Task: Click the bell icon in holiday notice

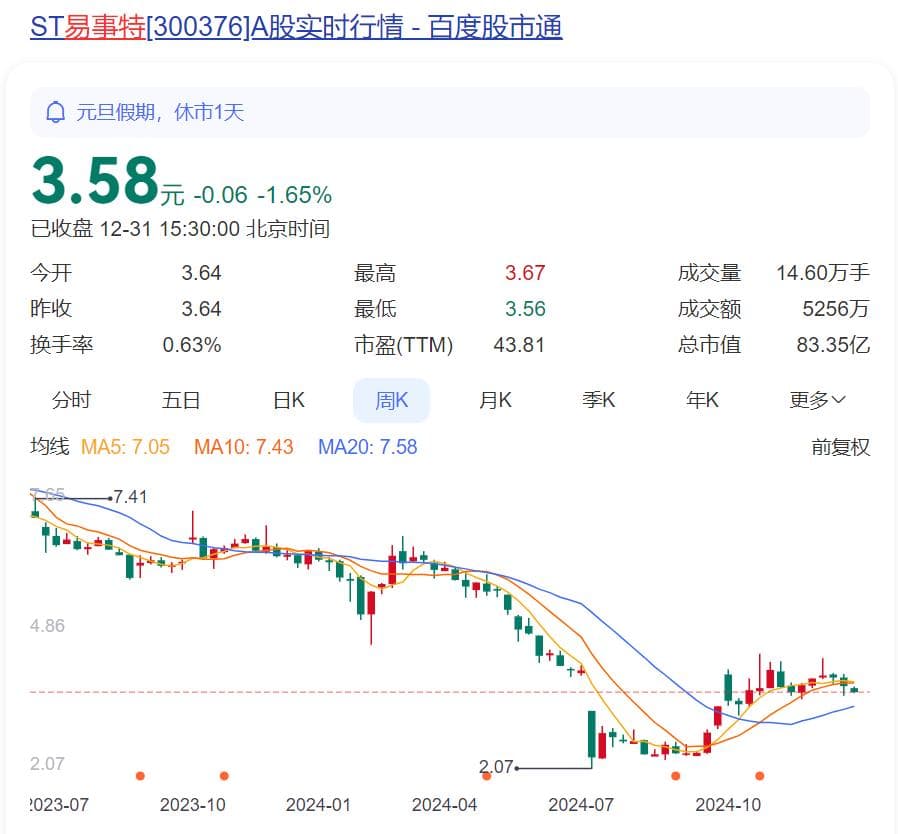Action: [x=56, y=112]
